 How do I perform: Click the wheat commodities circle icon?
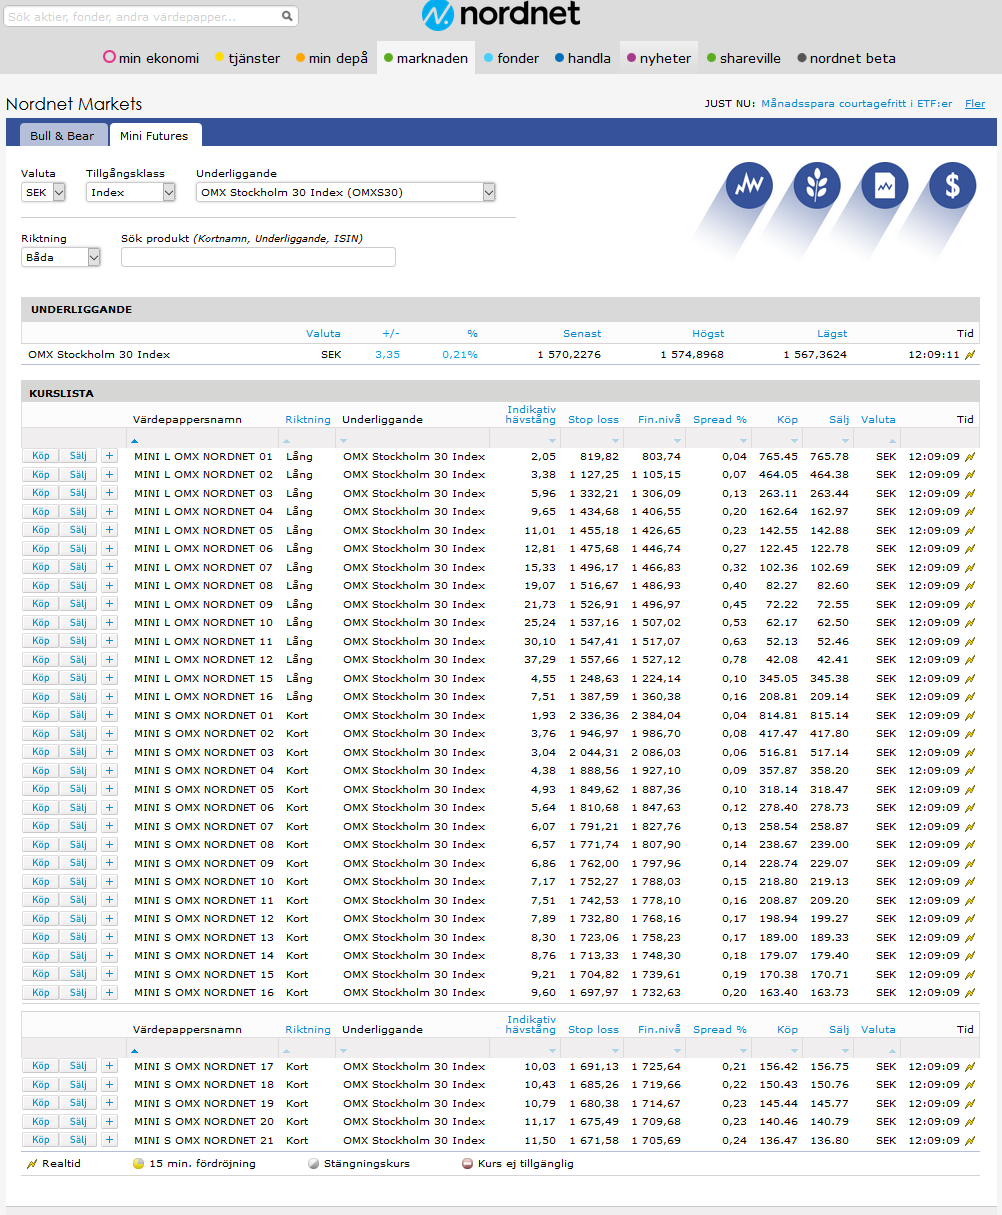tap(817, 185)
